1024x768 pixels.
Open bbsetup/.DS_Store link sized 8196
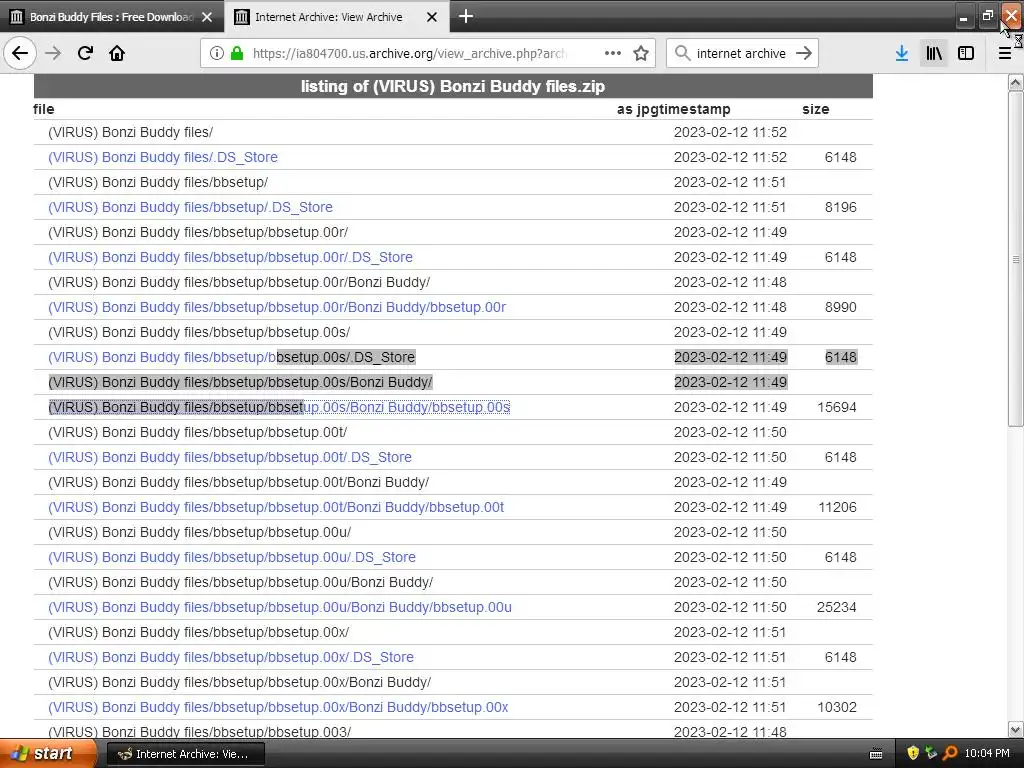click(x=190, y=207)
